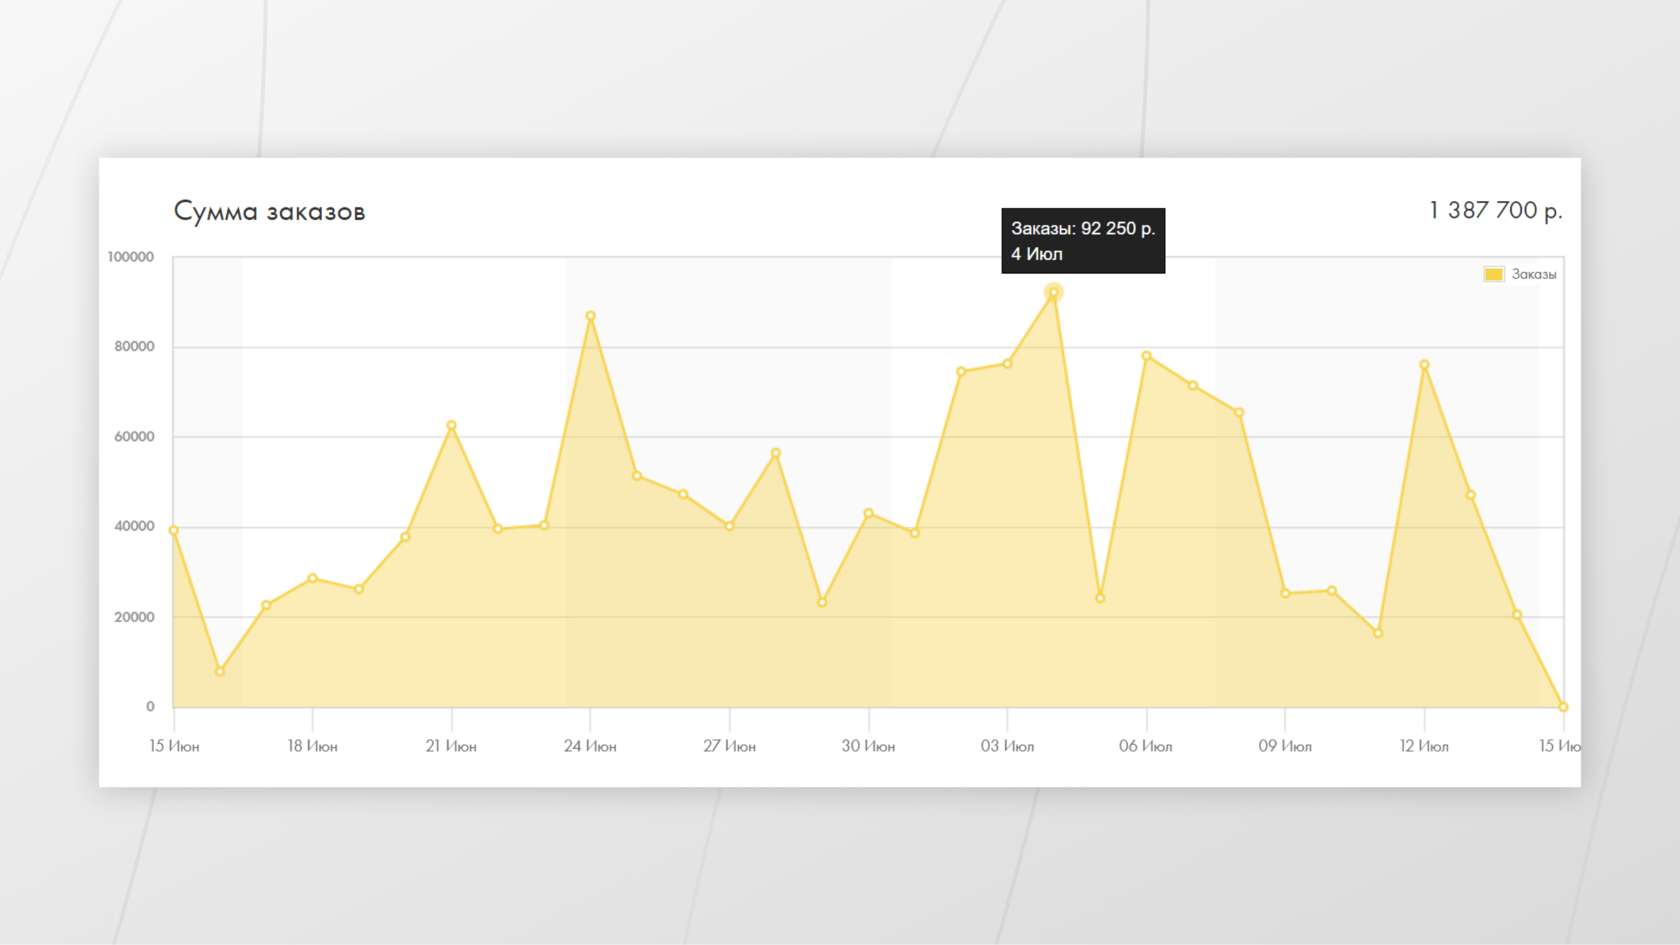
Task: Select the final 15 Июл zero point
Action: click(1563, 707)
